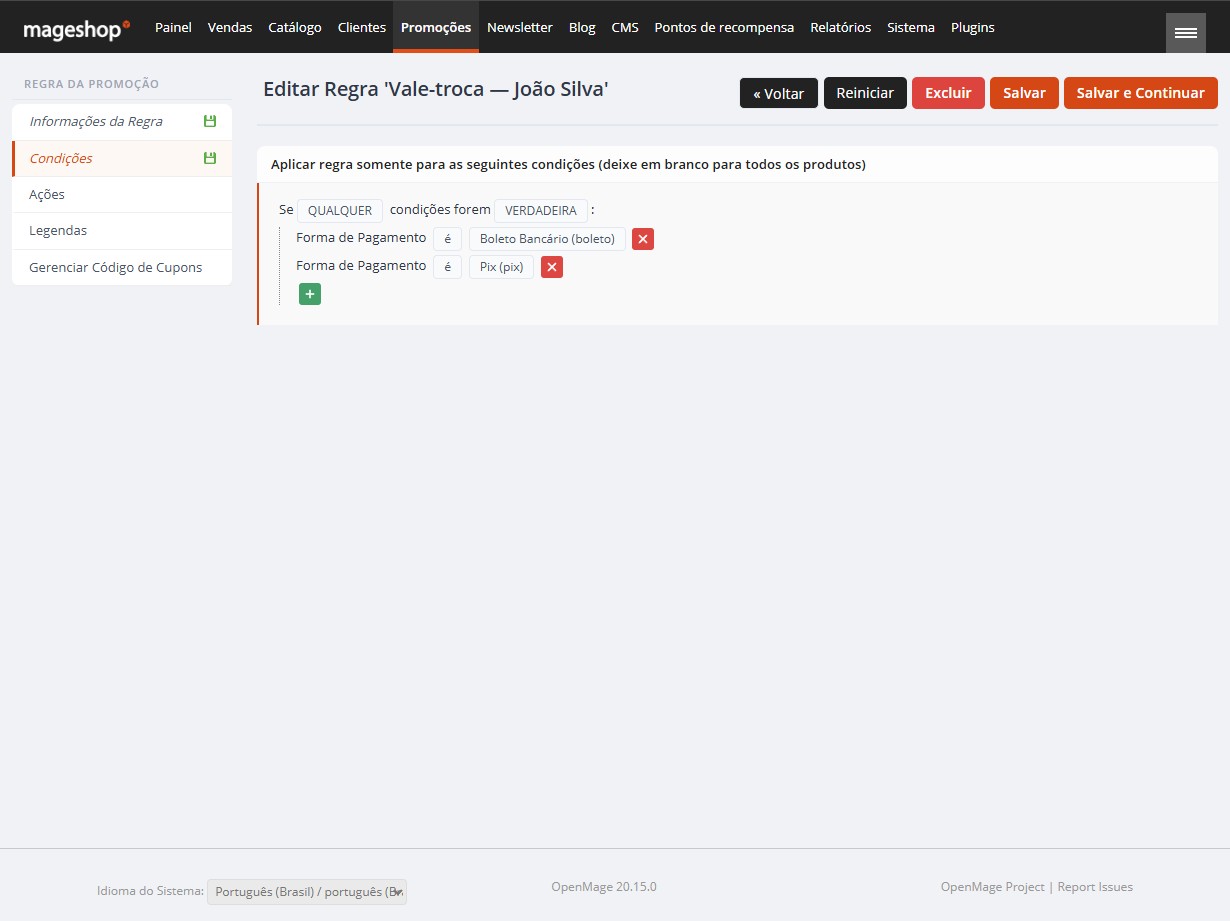Add a new condition via green plus icon
The height and width of the screenshot is (921, 1230).
(x=309, y=293)
